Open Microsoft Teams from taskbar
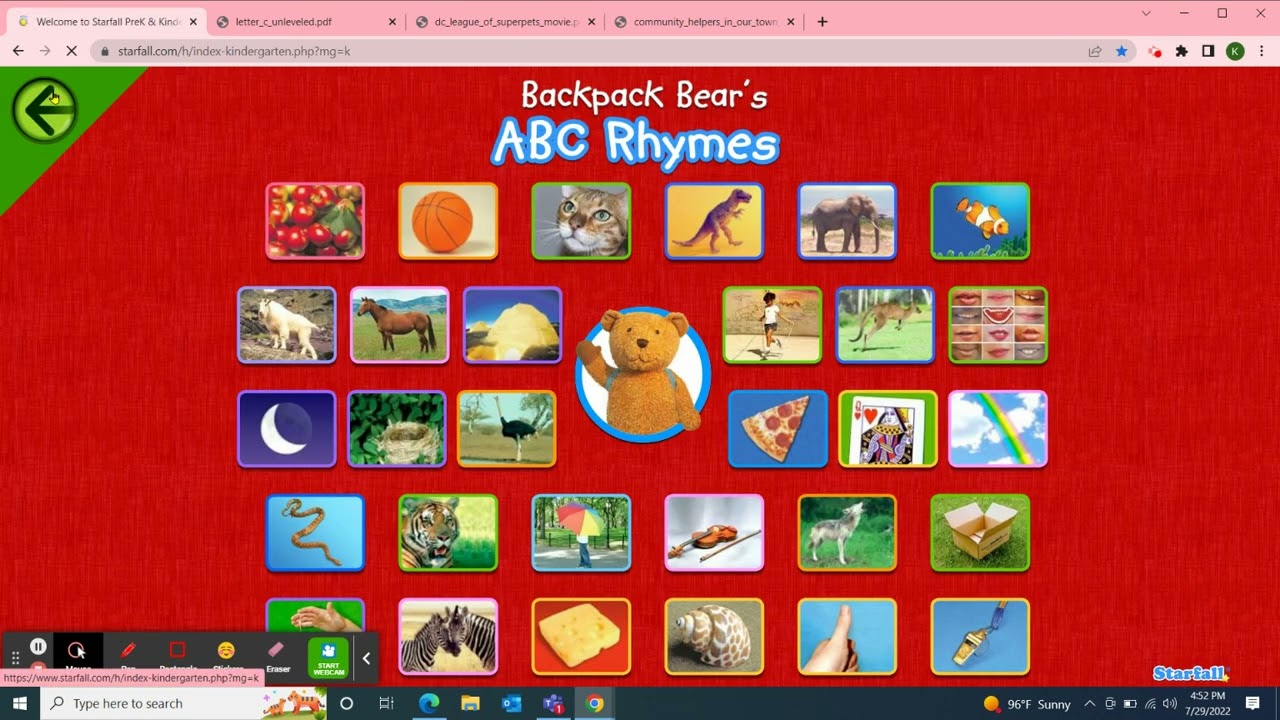The height and width of the screenshot is (720, 1280). click(x=553, y=703)
